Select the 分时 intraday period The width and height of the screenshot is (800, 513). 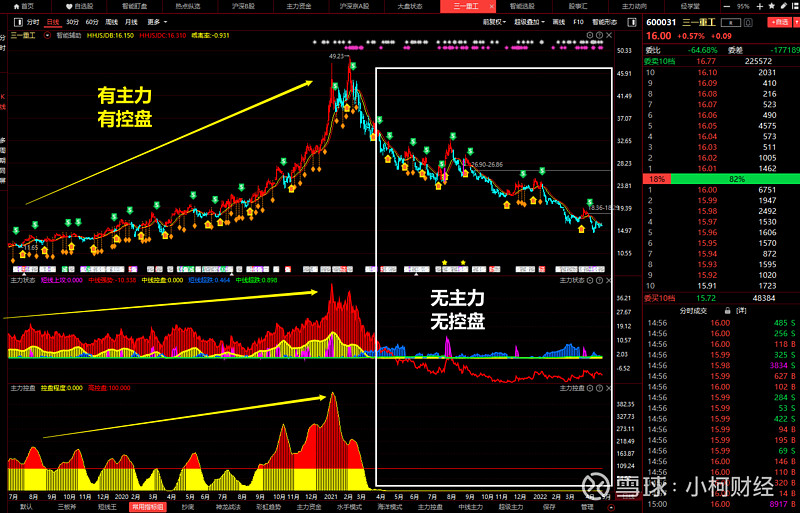pos(33,22)
